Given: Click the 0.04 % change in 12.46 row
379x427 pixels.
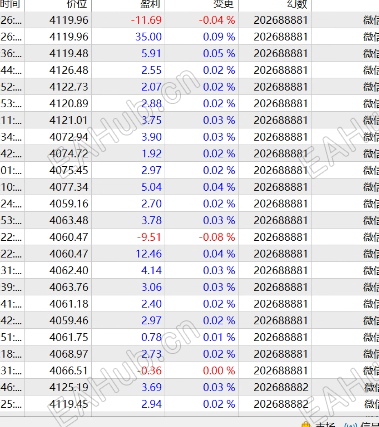Looking at the screenshot, I should (219, 254).
